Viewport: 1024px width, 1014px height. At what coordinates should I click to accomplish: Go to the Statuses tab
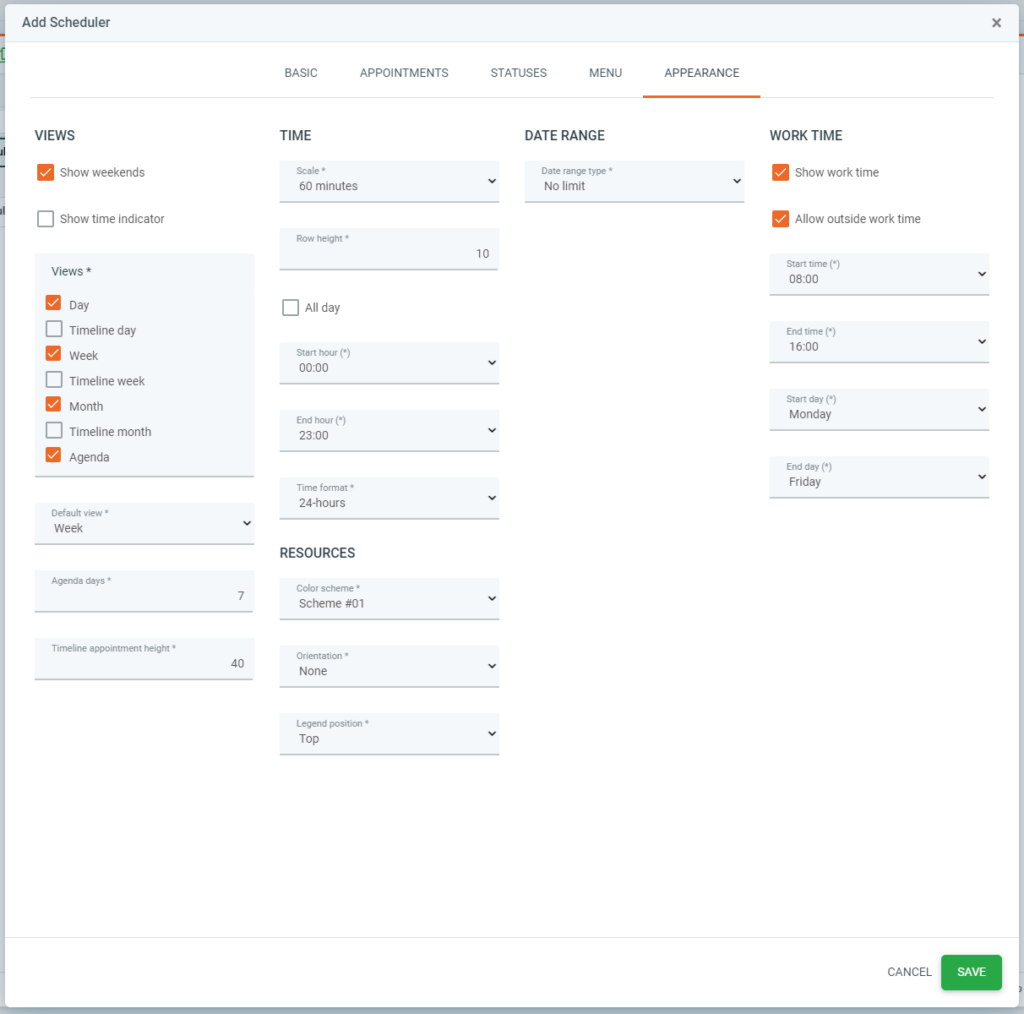(518, 73)
